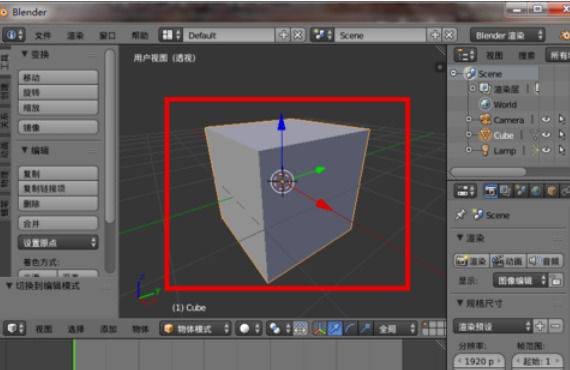The height and width of the screenshot is (370, 570).
Task: Click the Lamp icon in the outliner
Action: coord(485,150)
